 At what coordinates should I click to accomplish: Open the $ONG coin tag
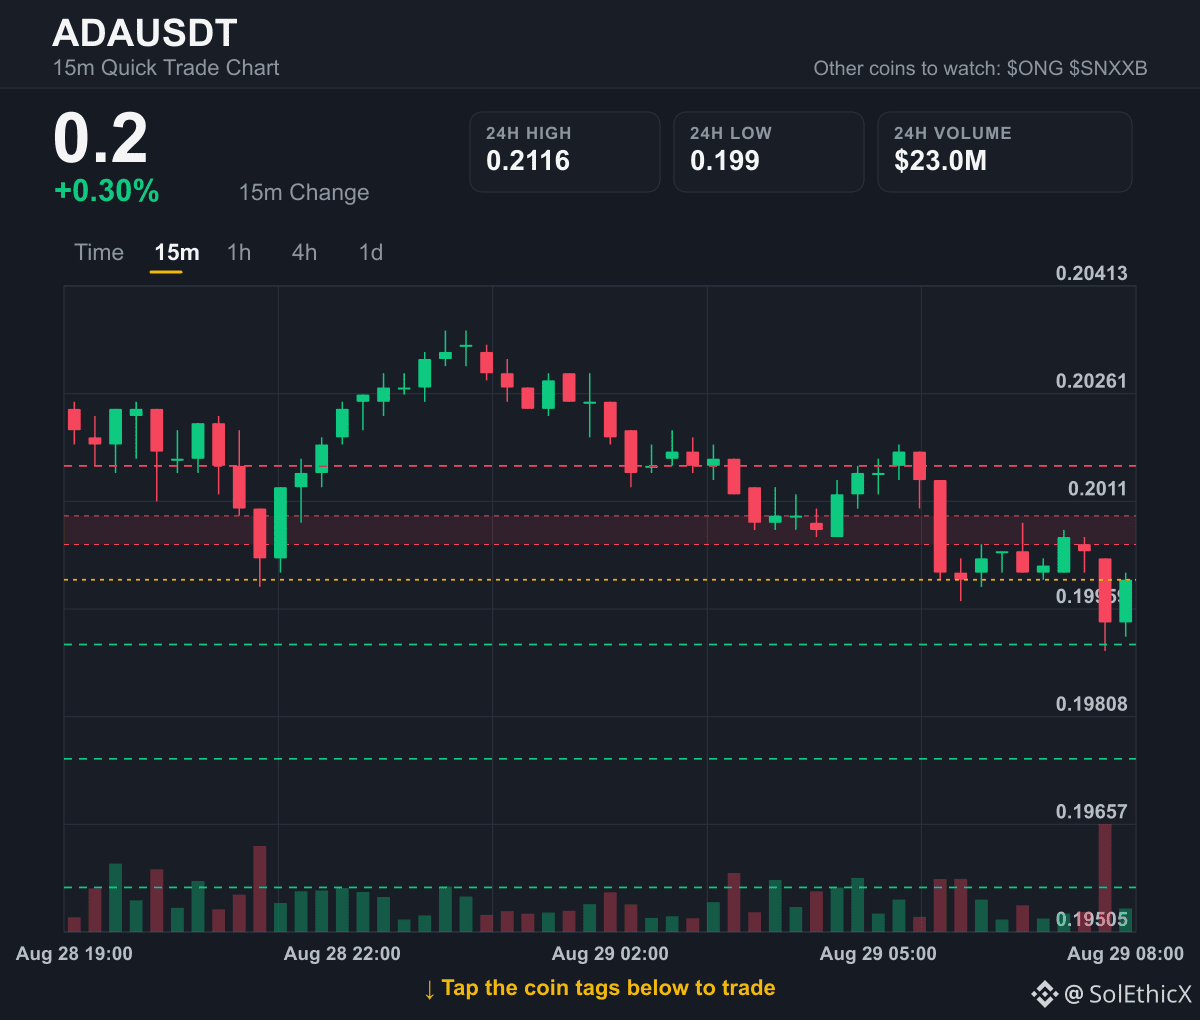pos(1034,68)
